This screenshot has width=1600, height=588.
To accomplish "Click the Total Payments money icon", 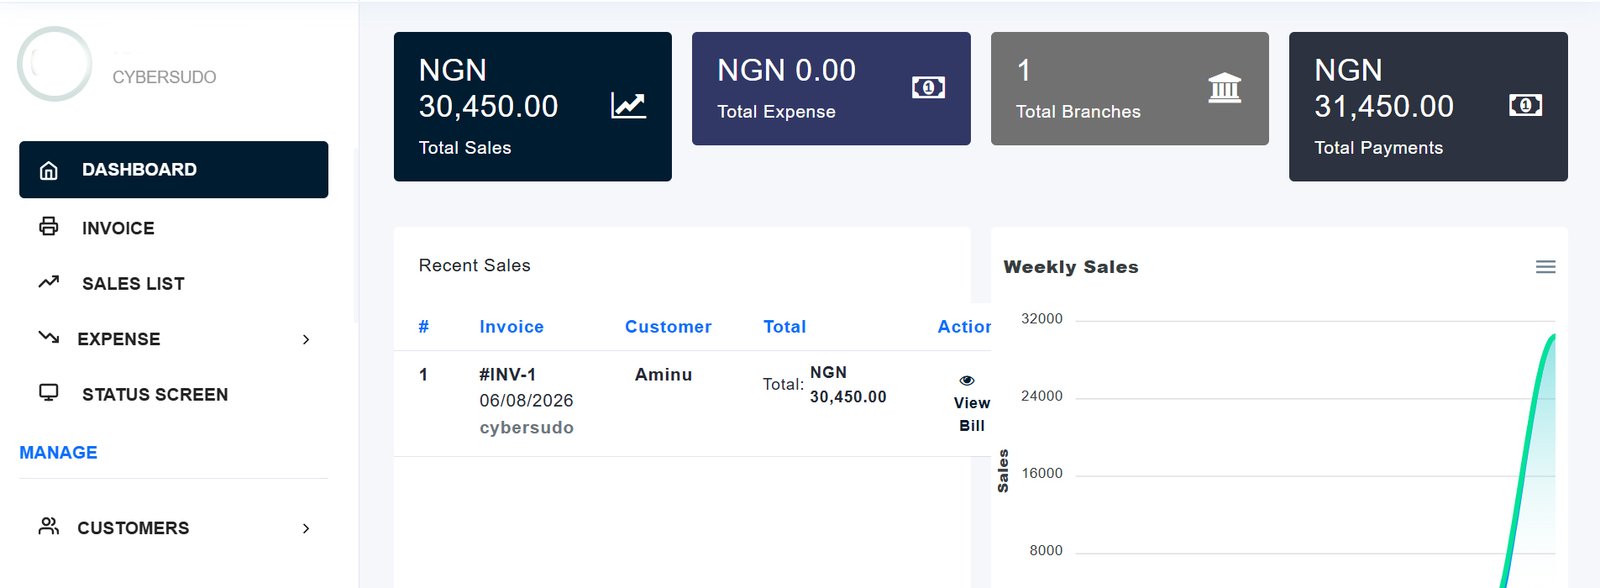I will (x=1525, y=105).
